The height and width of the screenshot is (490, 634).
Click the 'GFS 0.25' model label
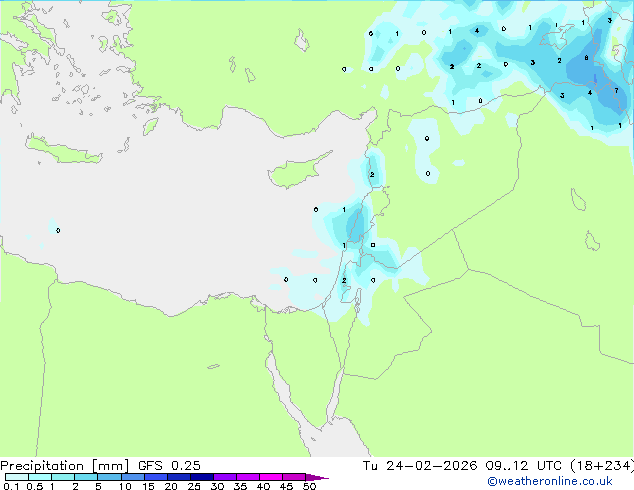(x=169, y=466)
